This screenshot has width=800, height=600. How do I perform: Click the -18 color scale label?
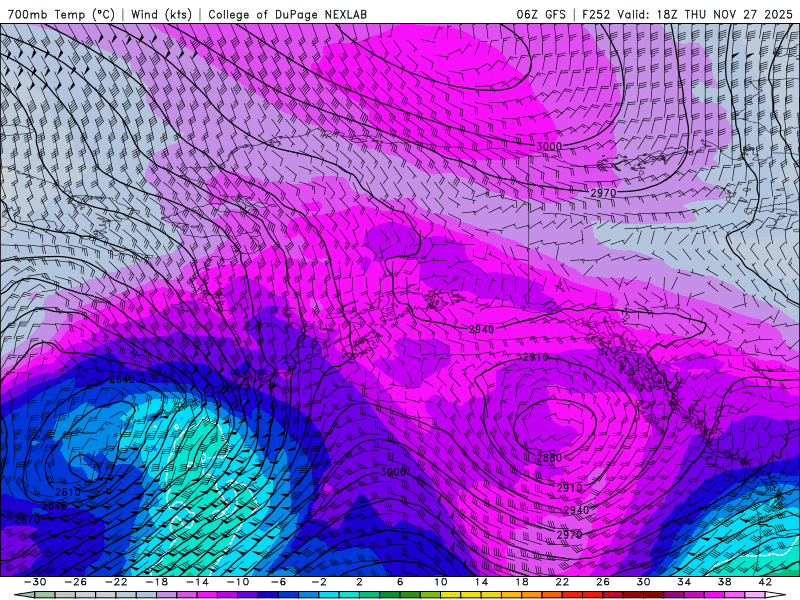click(x=157, y=582)
